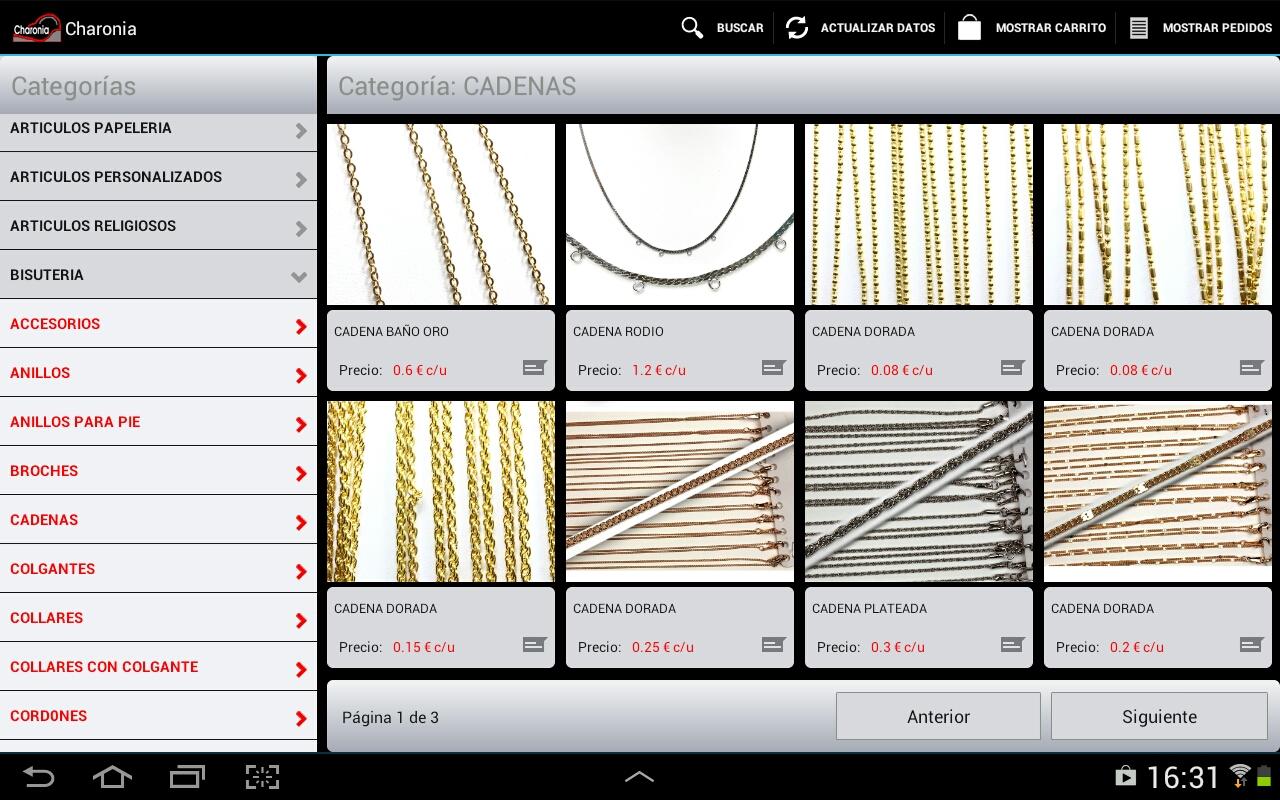
Task: Select the Collares subcategory
Action: (x=158, y=618)
